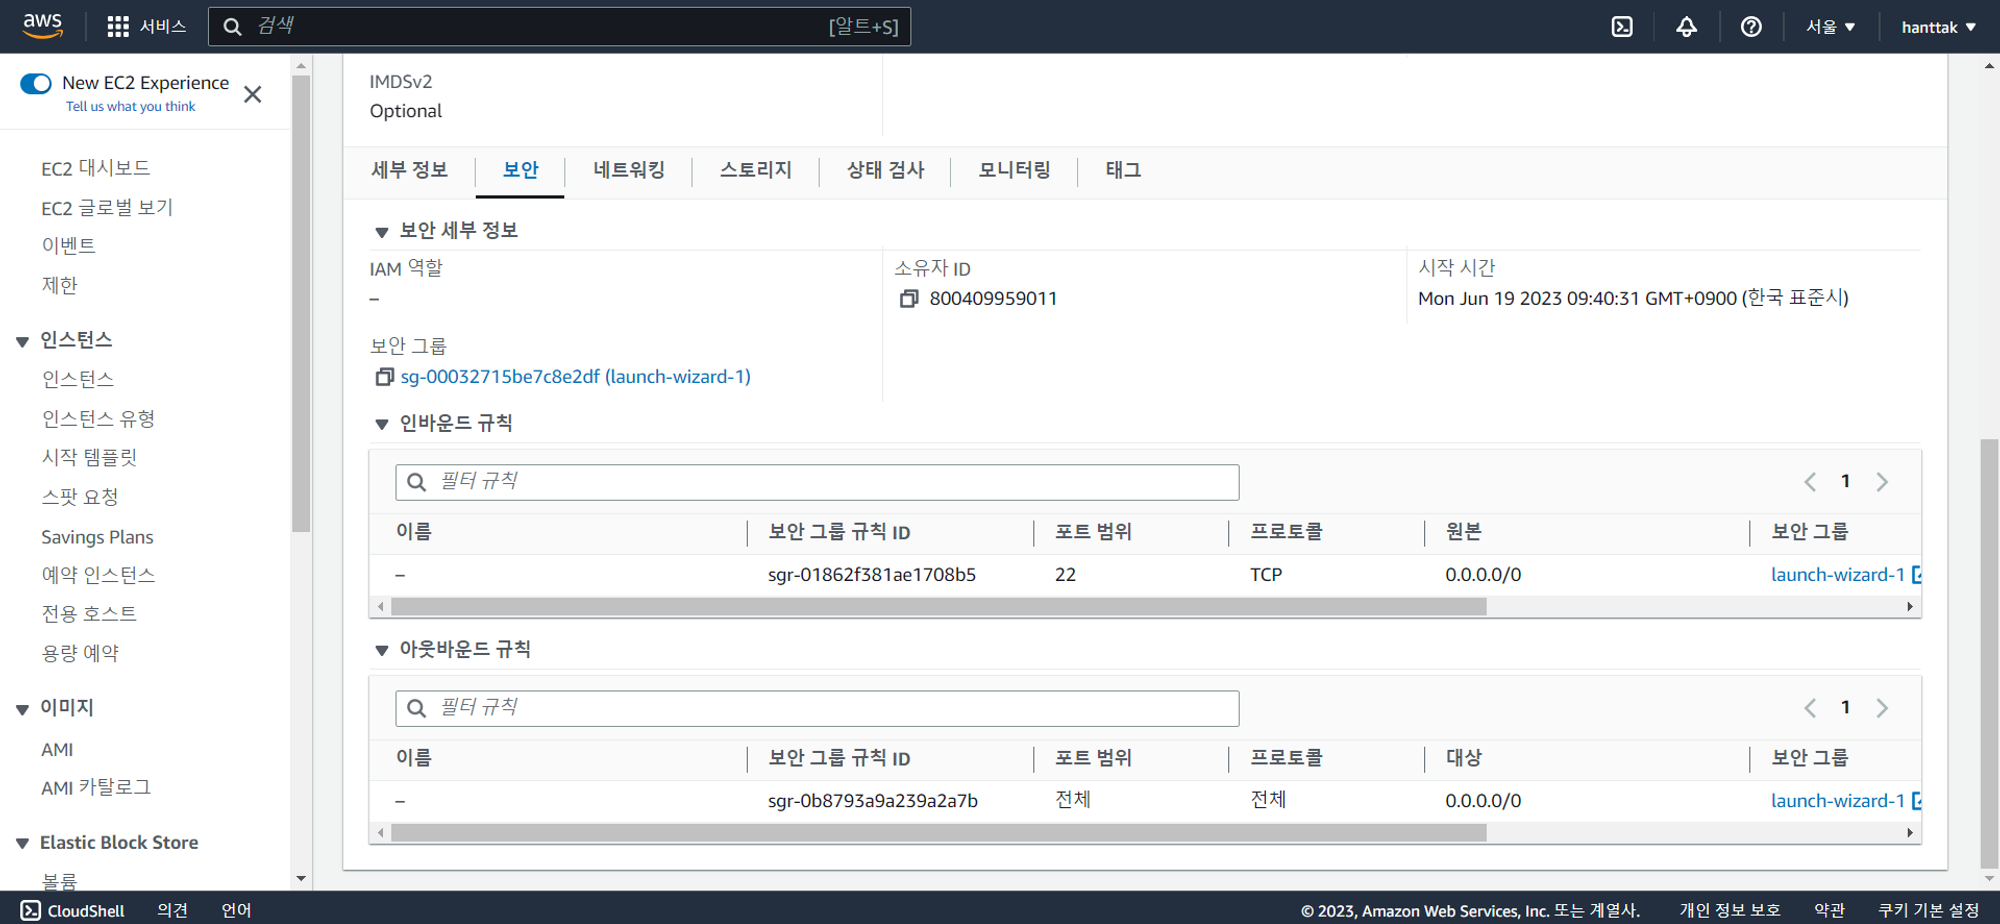
Task: Focus the outbound 필터 규칙 filter field
Action: (x=817, y=708)
